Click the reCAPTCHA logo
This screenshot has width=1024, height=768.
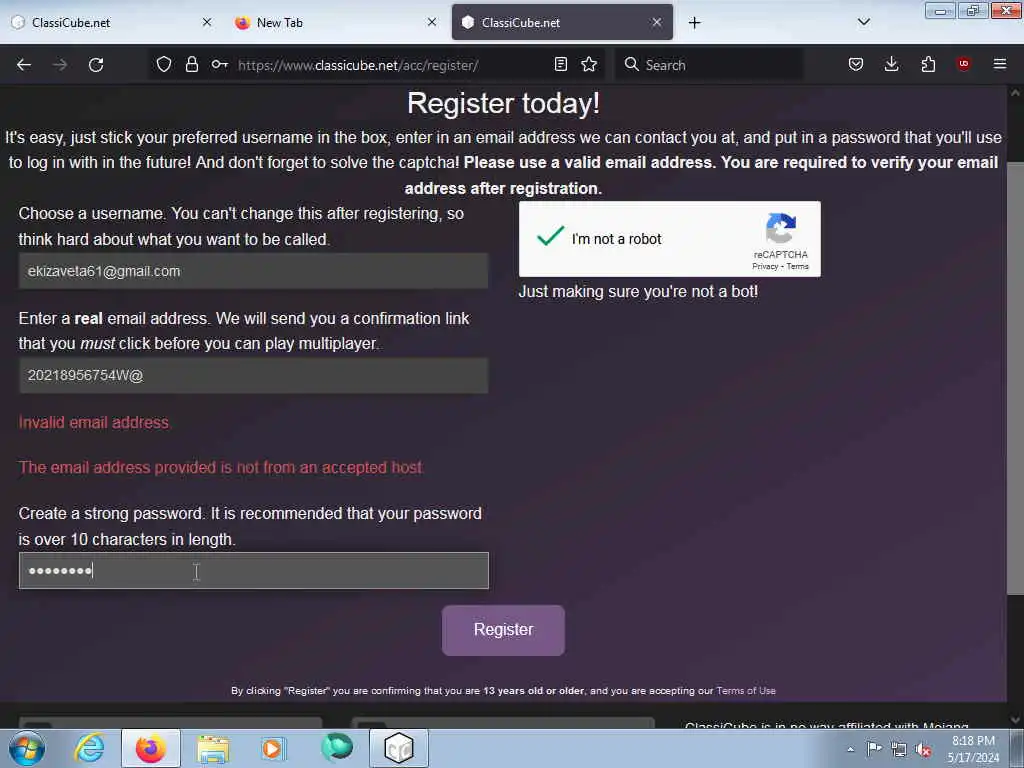[x=780, y=229]
